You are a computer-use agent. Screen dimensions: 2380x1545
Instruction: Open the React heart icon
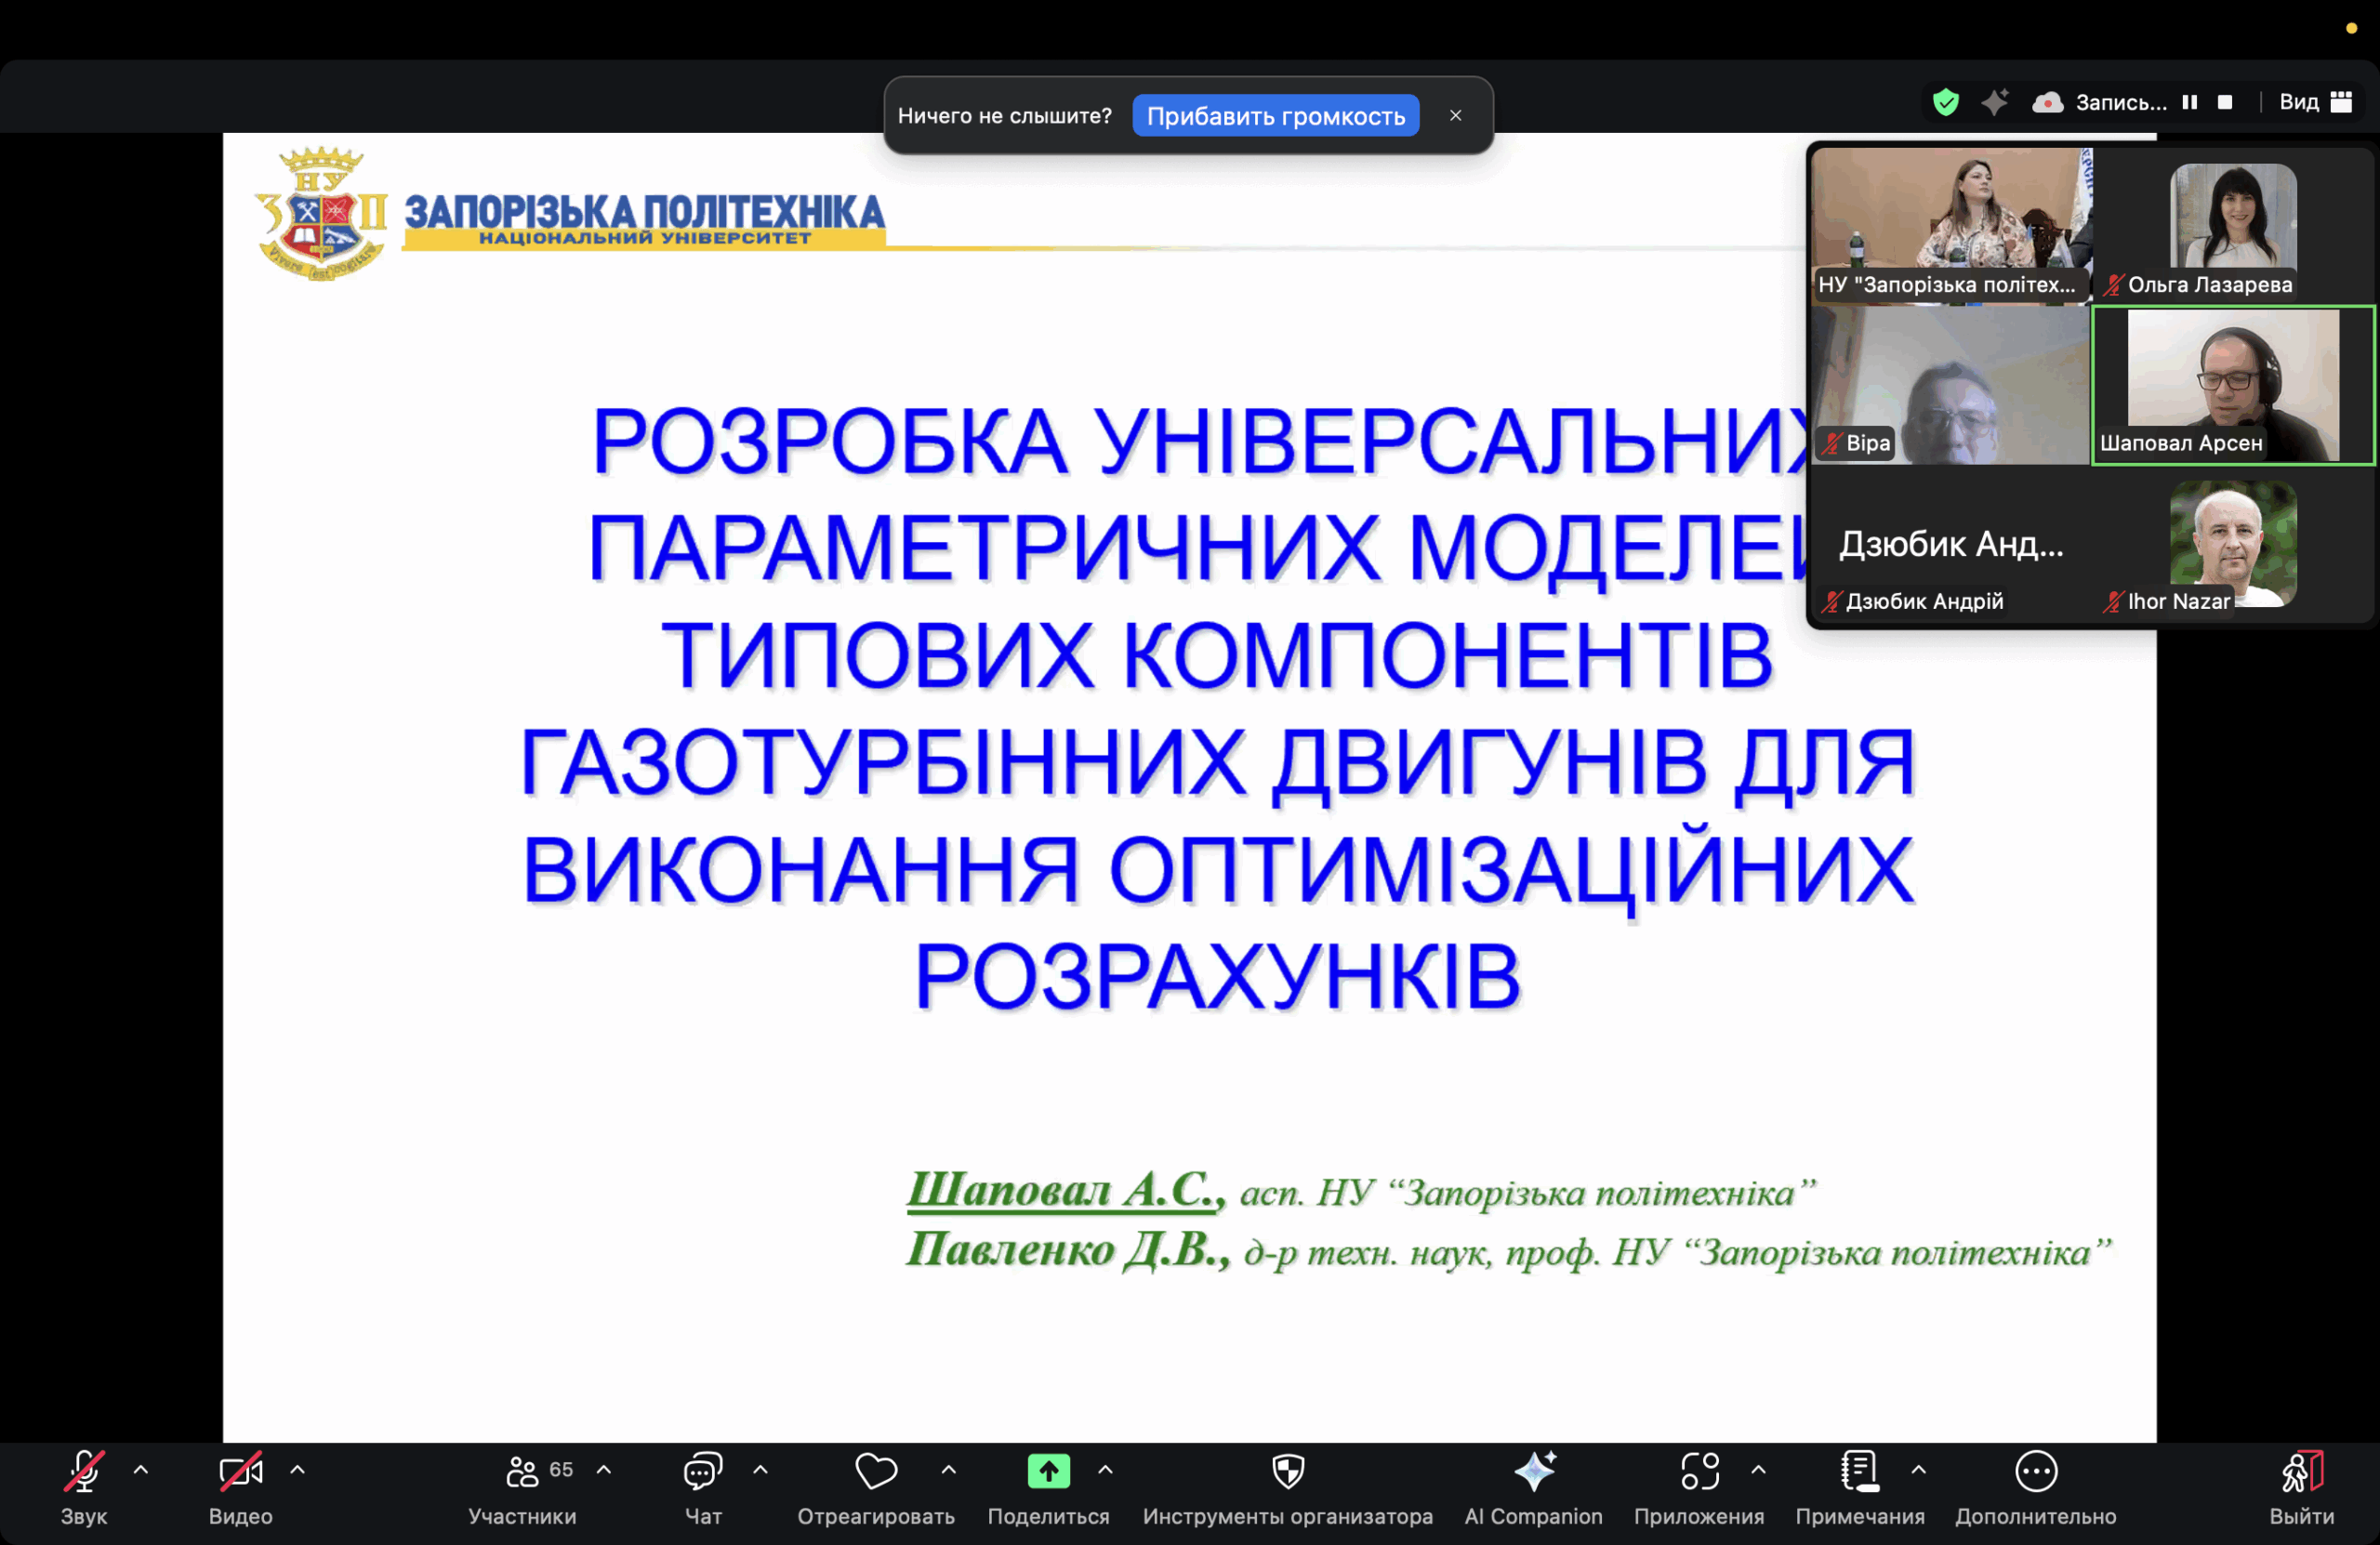coord(876,1471)
